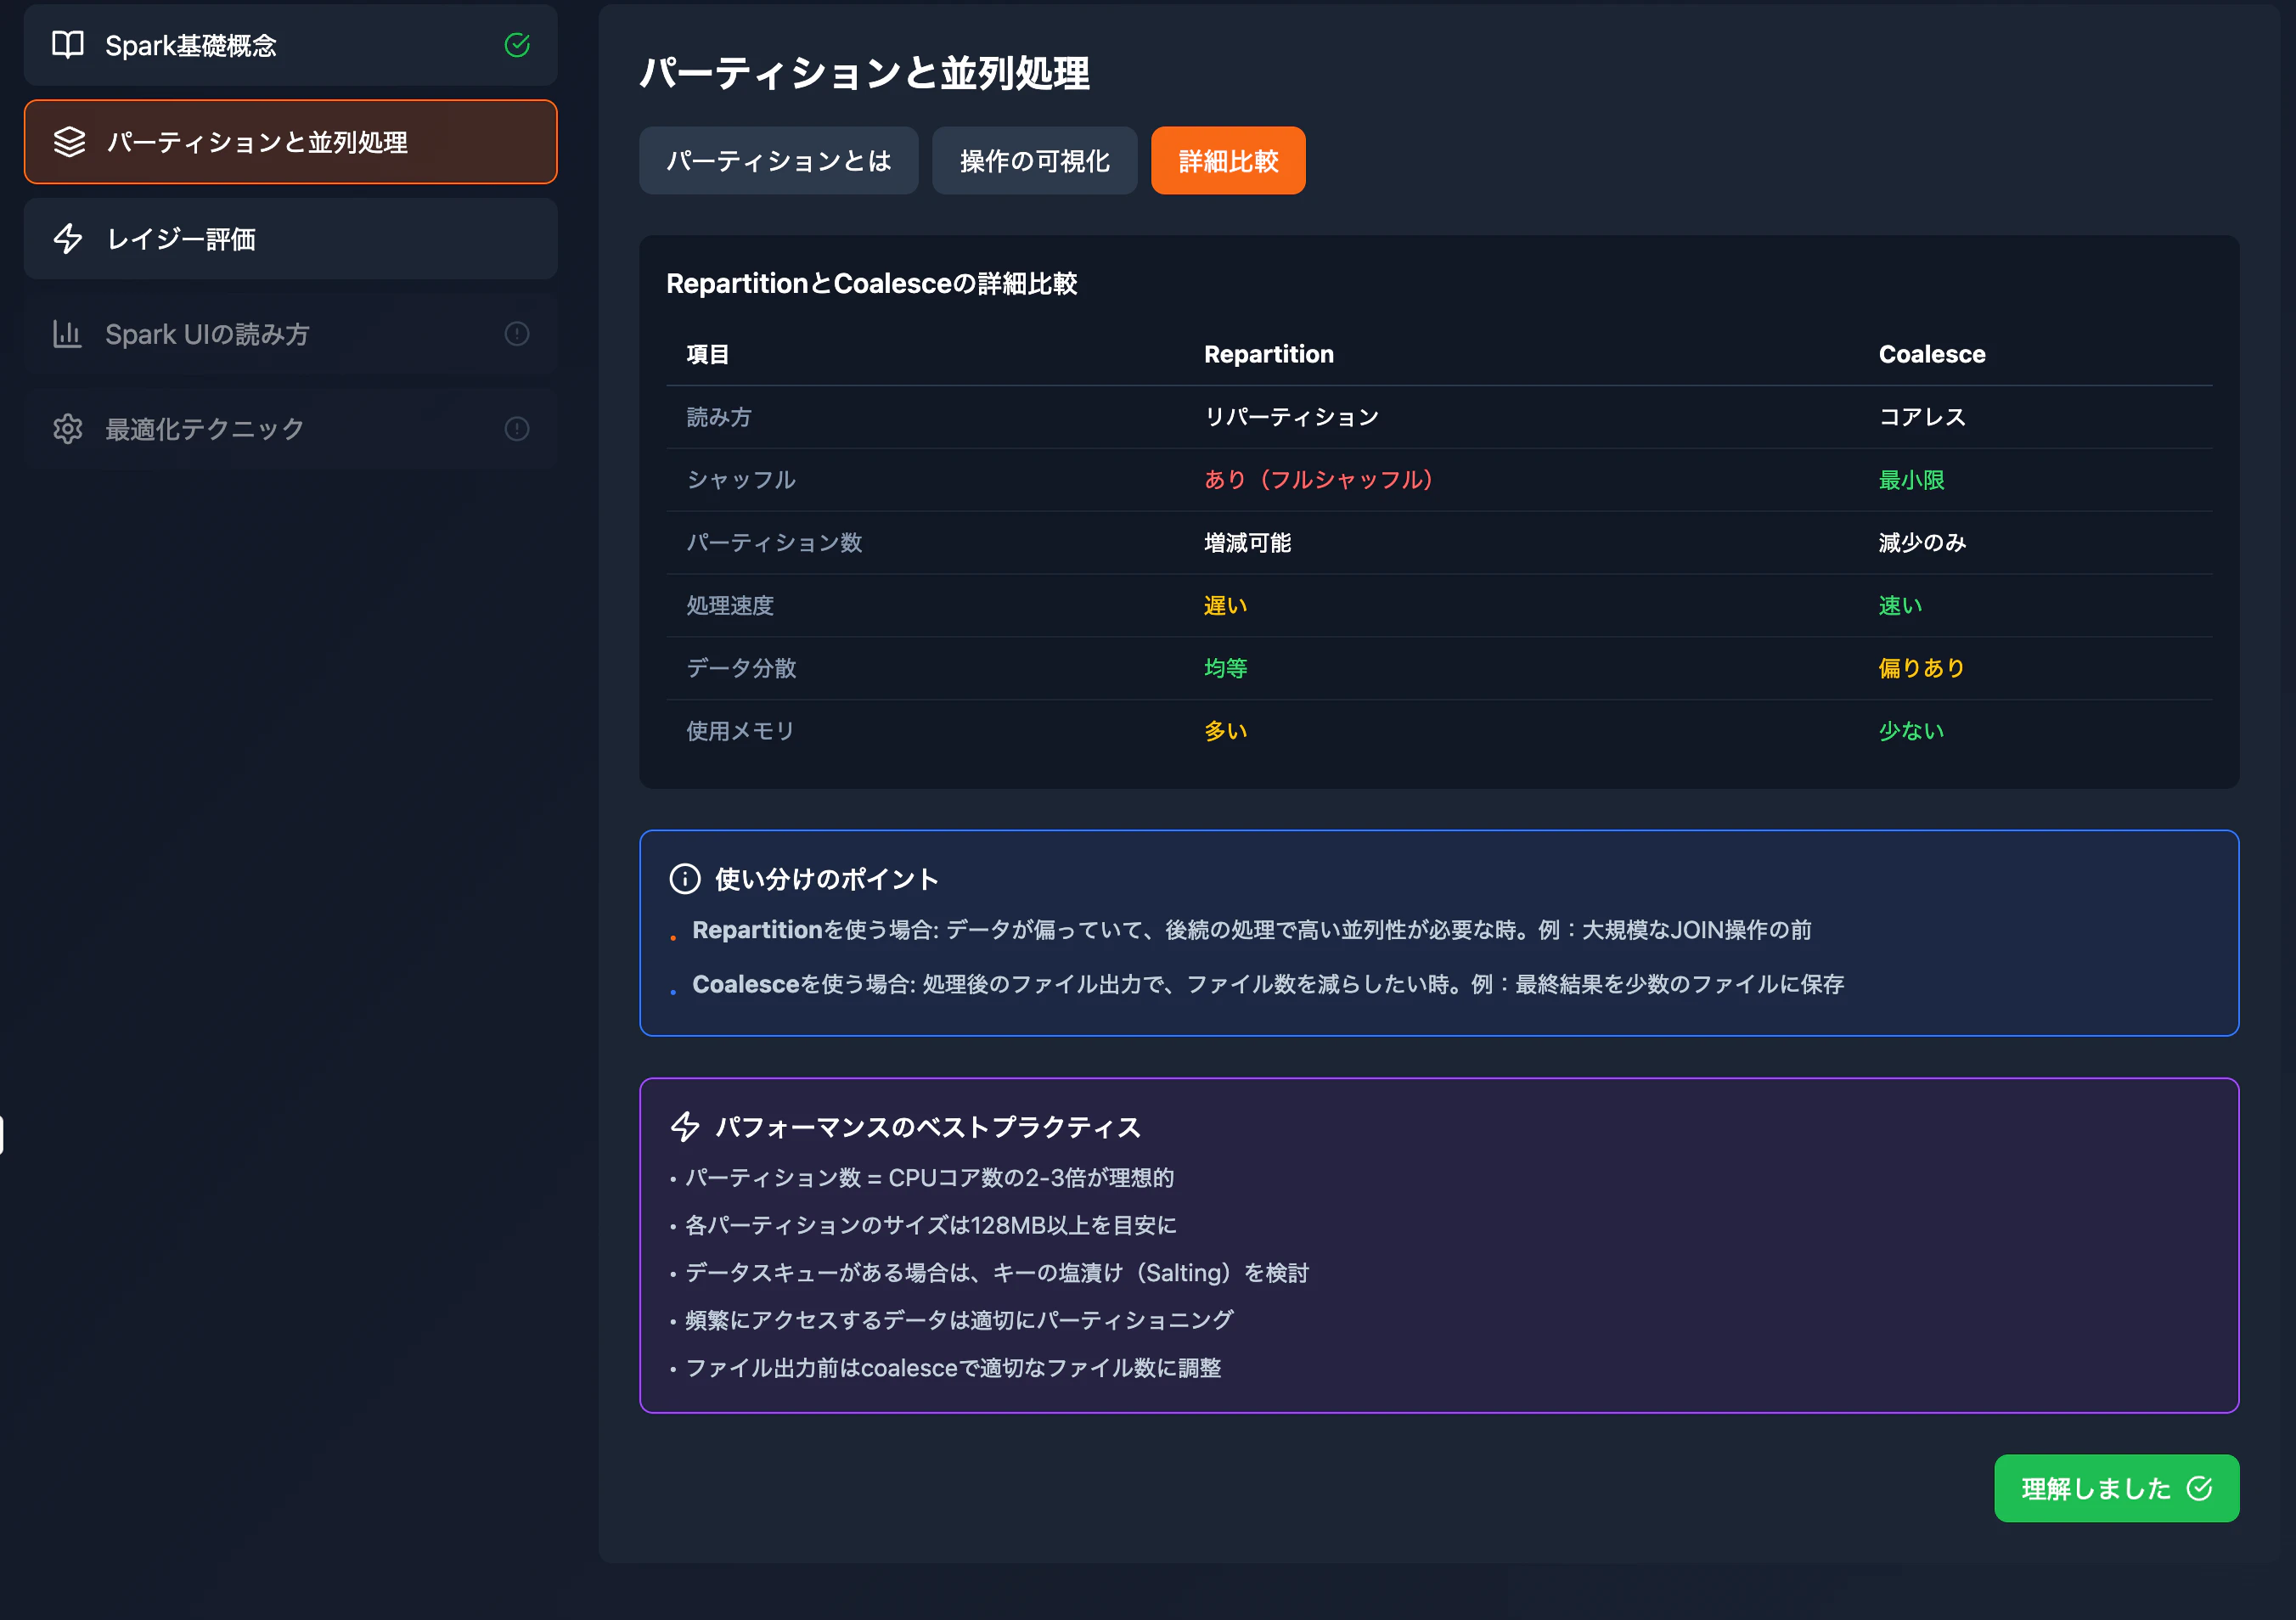2296x1620 pixels.
Task: Click the layers icon on パーティションと並列処理
Action: click(x=69, y=142)
